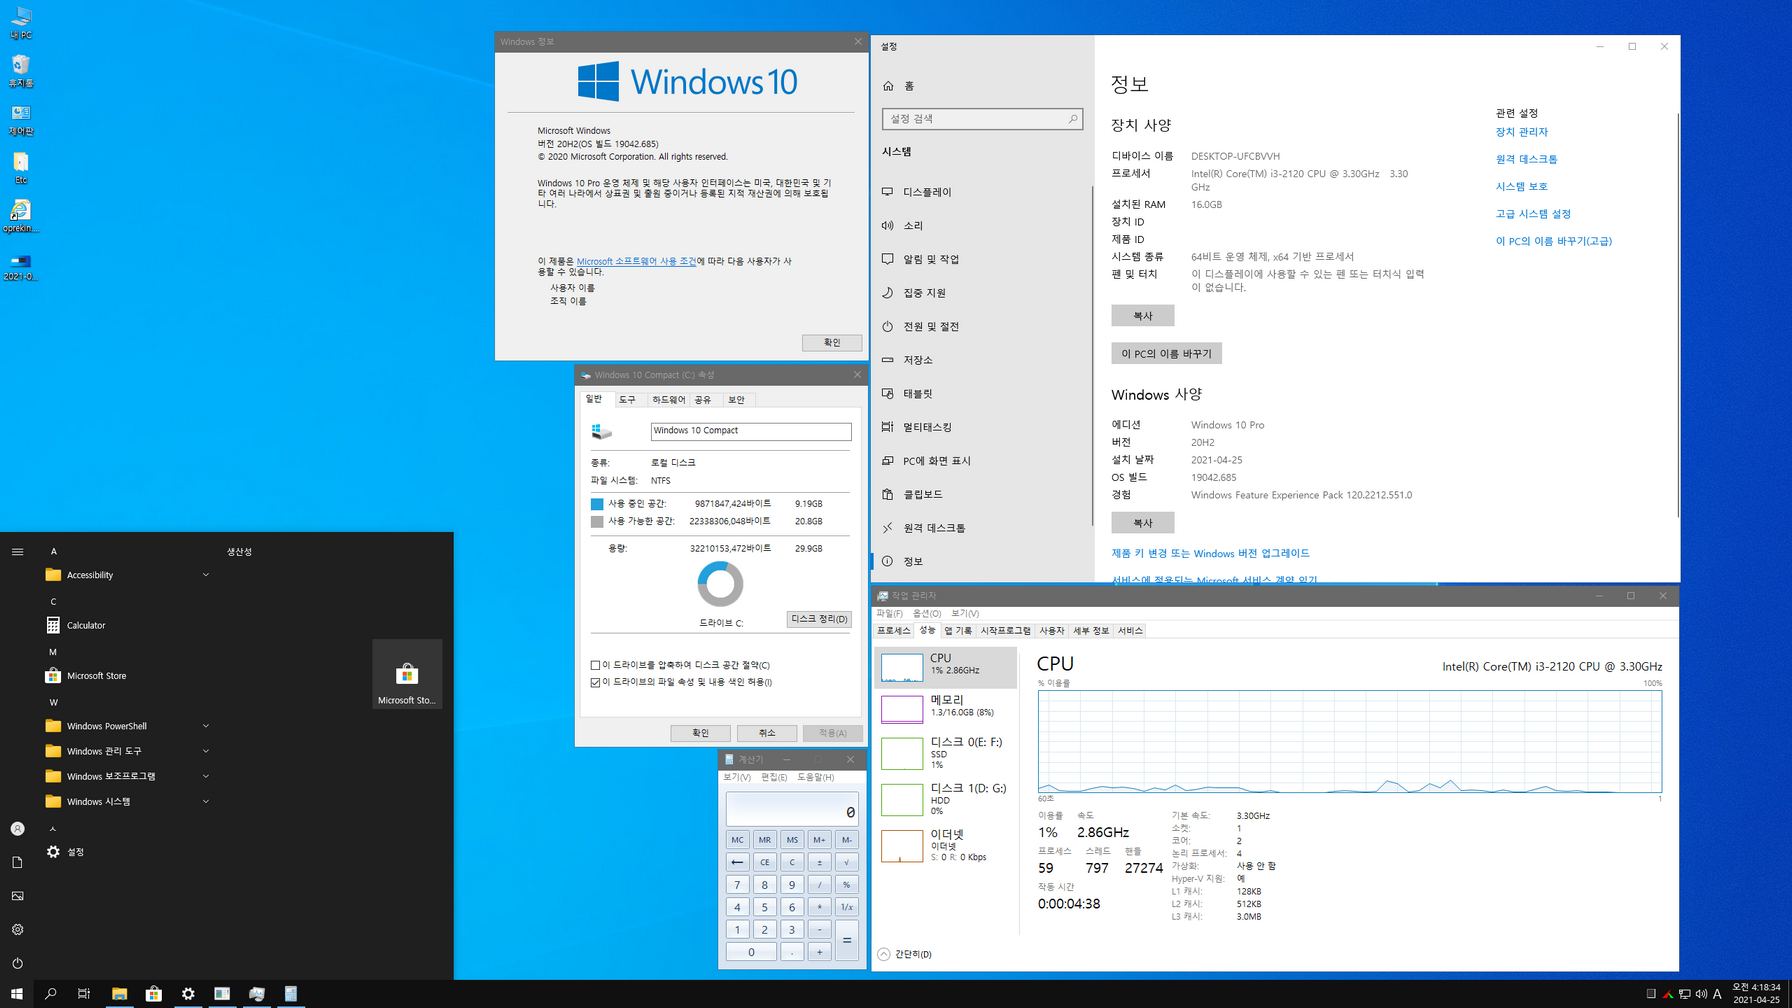
Task: Open Microsoft Store taskbar icon
Action: click(x=153, y=994)
